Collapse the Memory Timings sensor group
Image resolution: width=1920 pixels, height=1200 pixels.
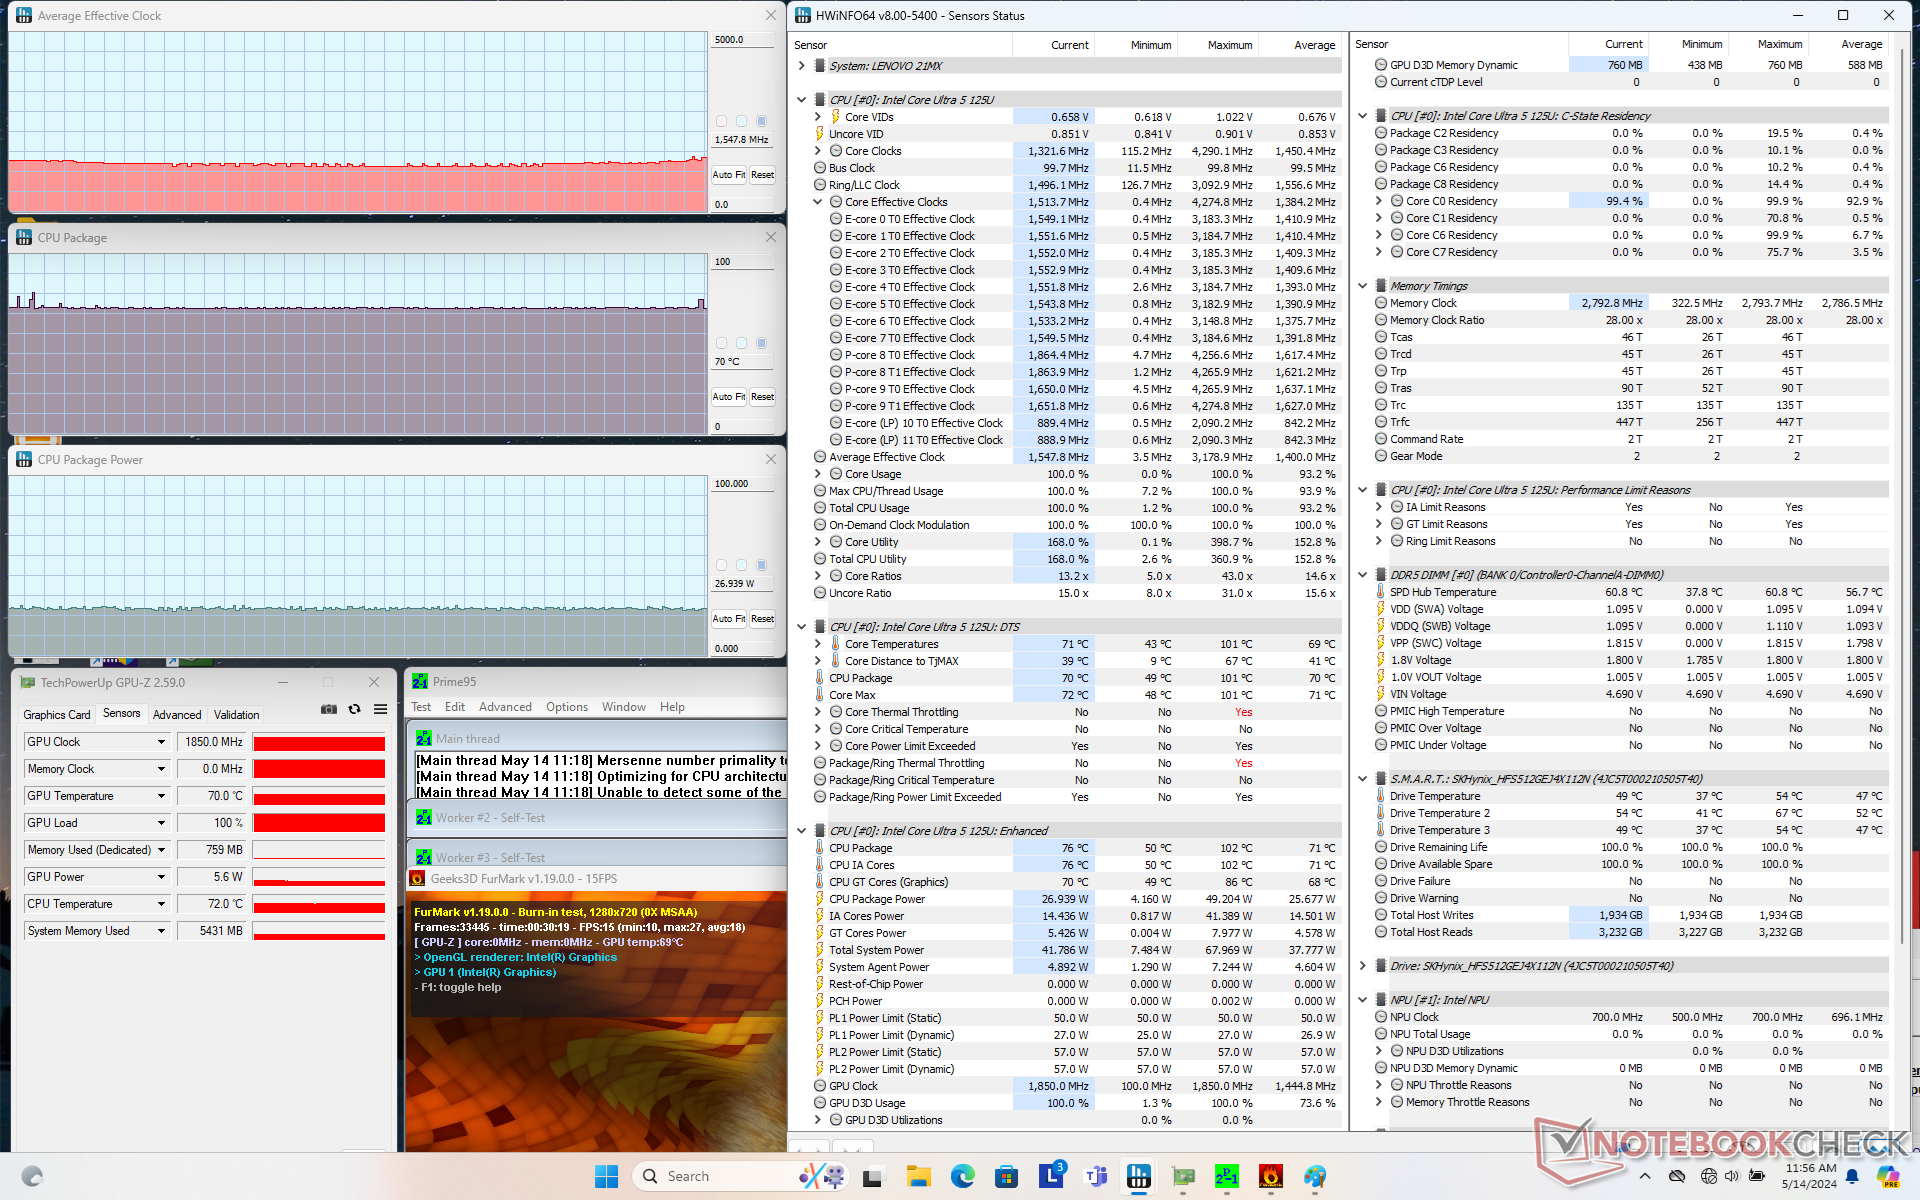pyautogui.click(x=1362, y=286)
